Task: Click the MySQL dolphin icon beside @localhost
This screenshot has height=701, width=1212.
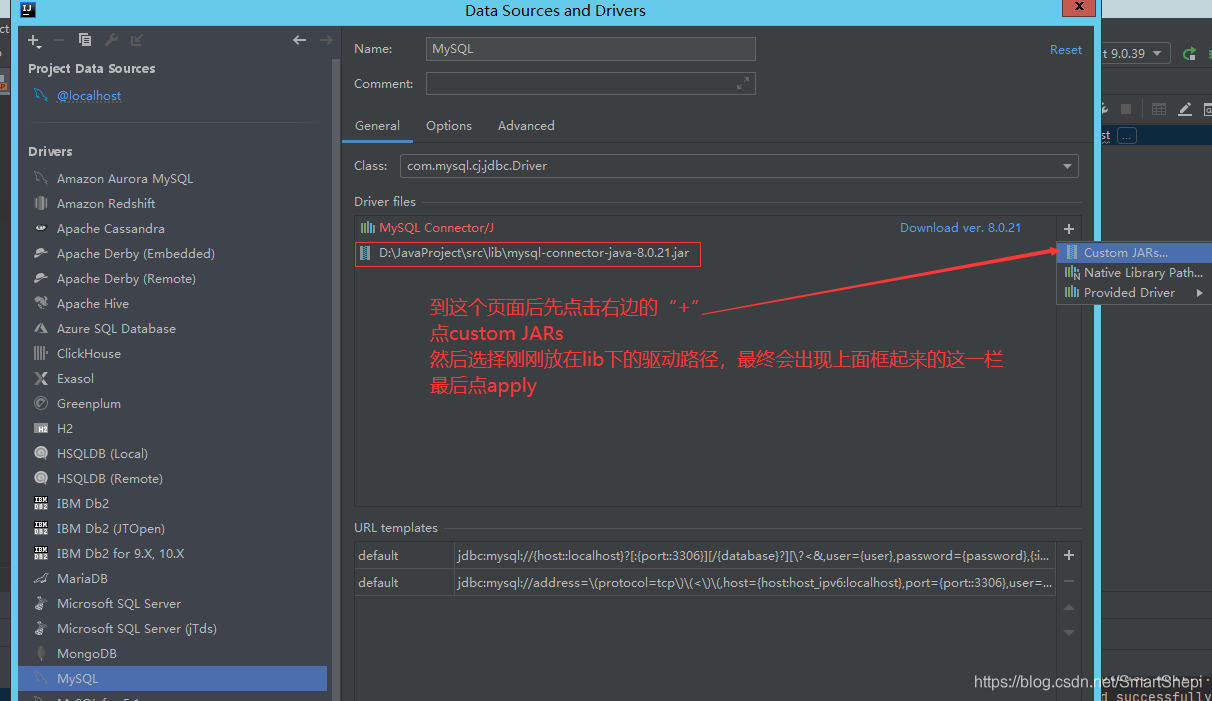Action: click(x=40, y=96)
